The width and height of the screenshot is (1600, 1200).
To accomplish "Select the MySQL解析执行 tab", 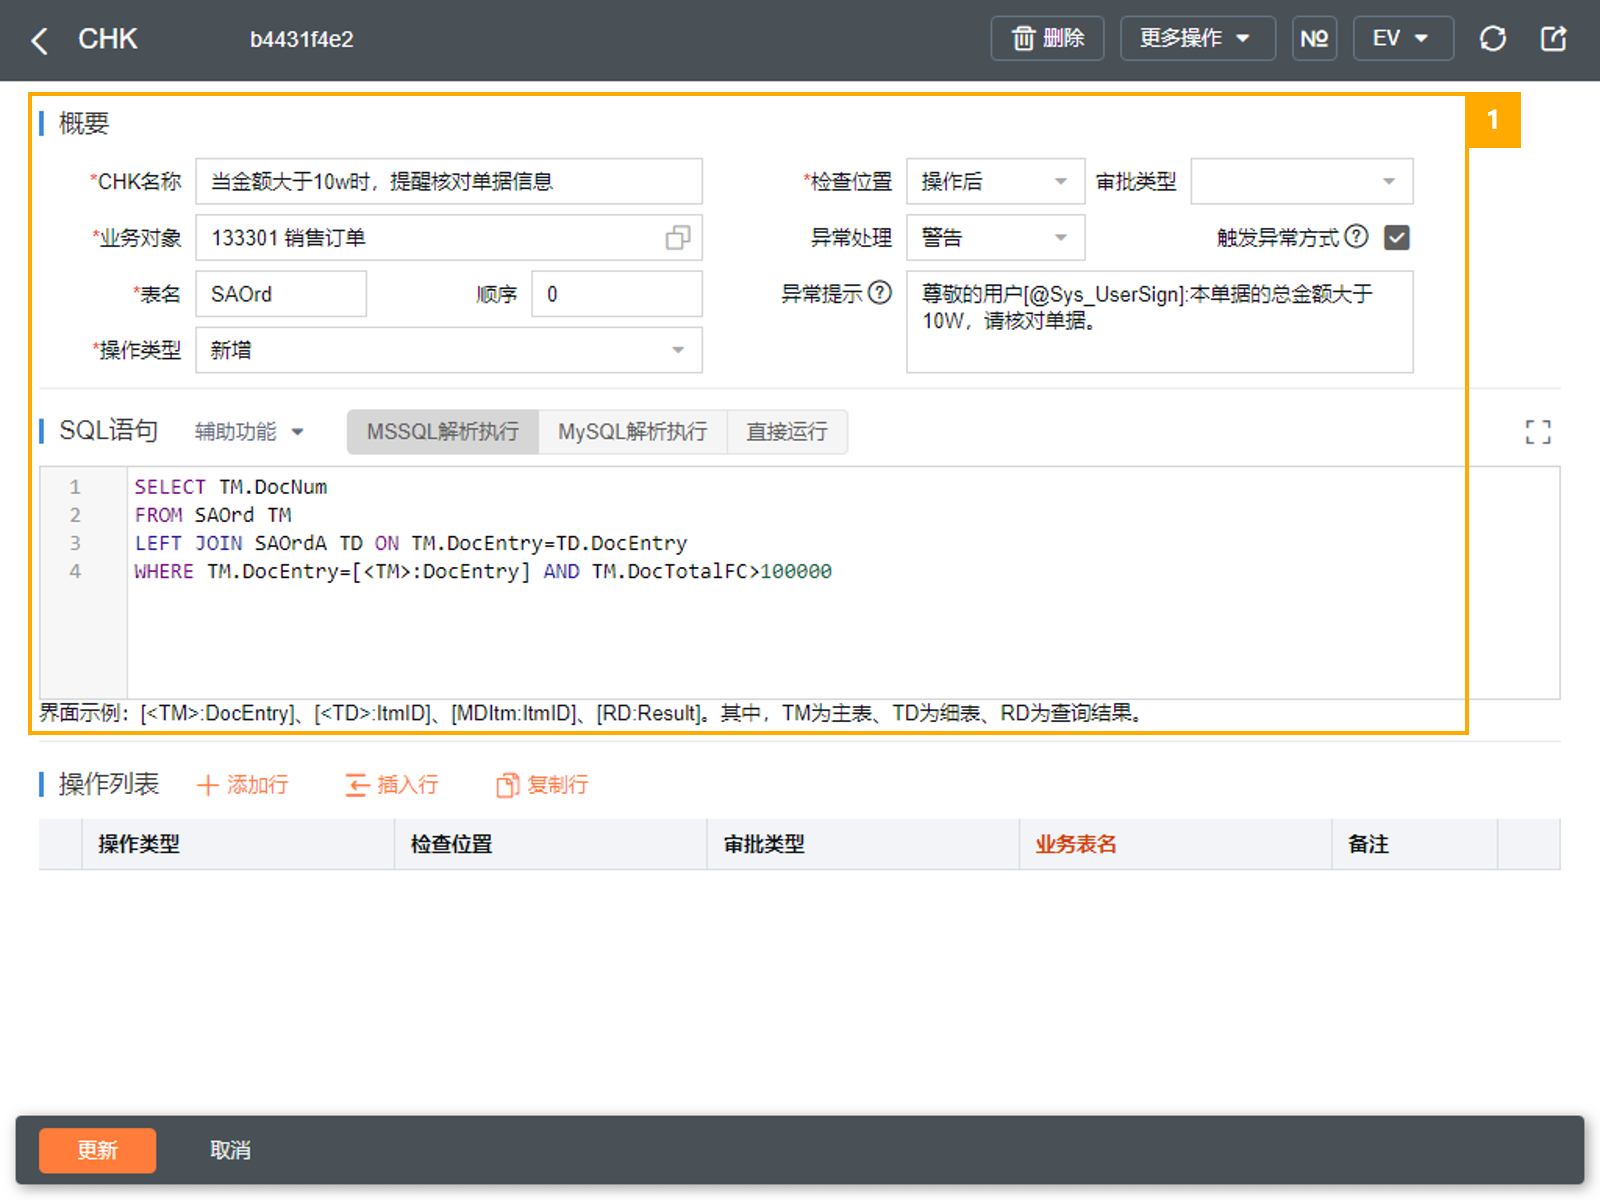I will [x=633, y=431].
